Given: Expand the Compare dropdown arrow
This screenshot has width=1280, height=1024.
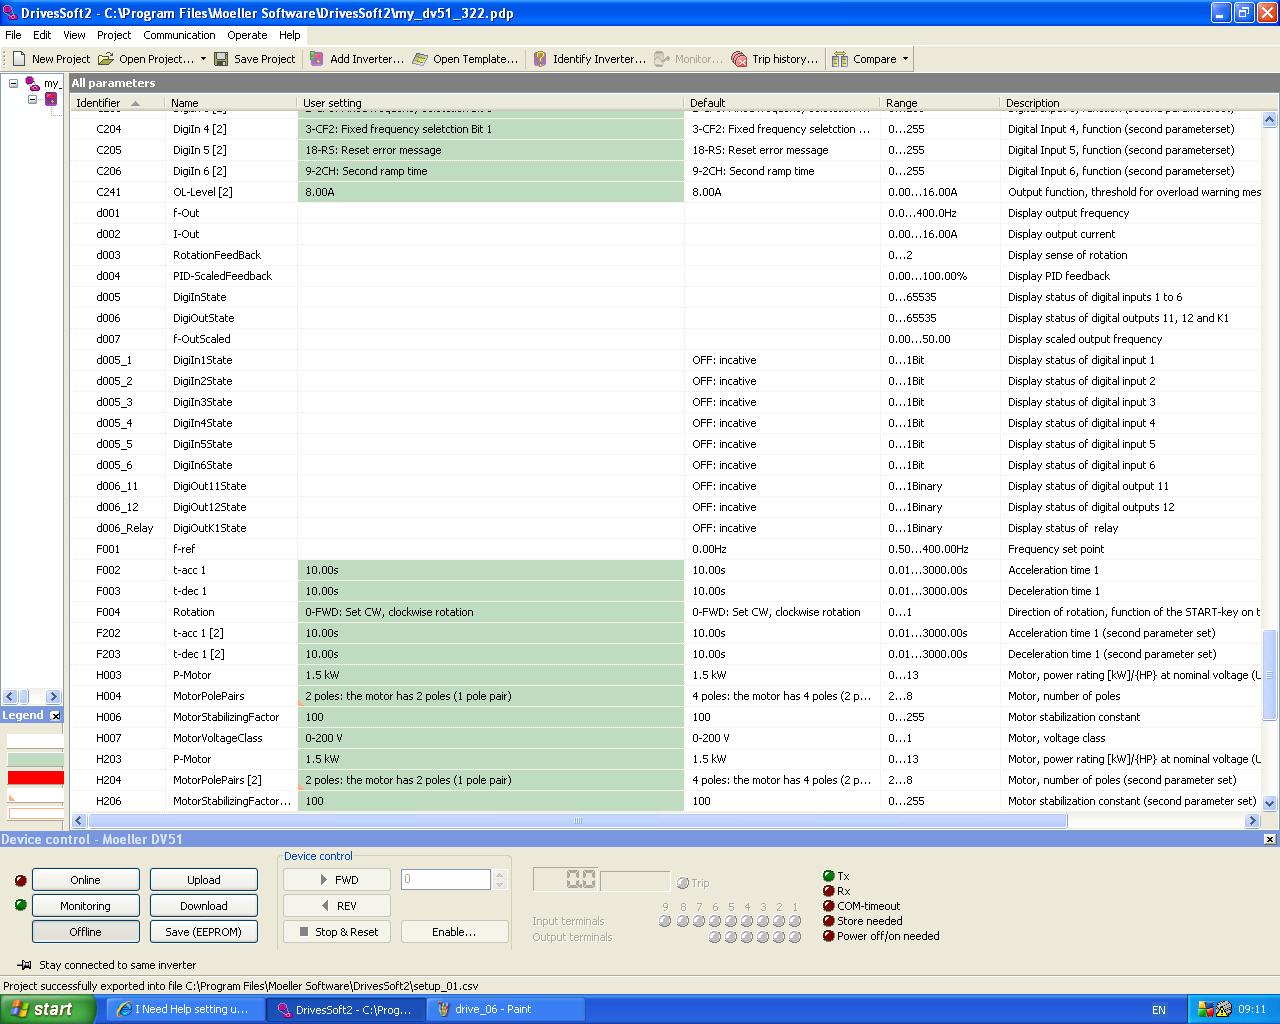Looking at the screenshot, I should [x=906, y=59].
